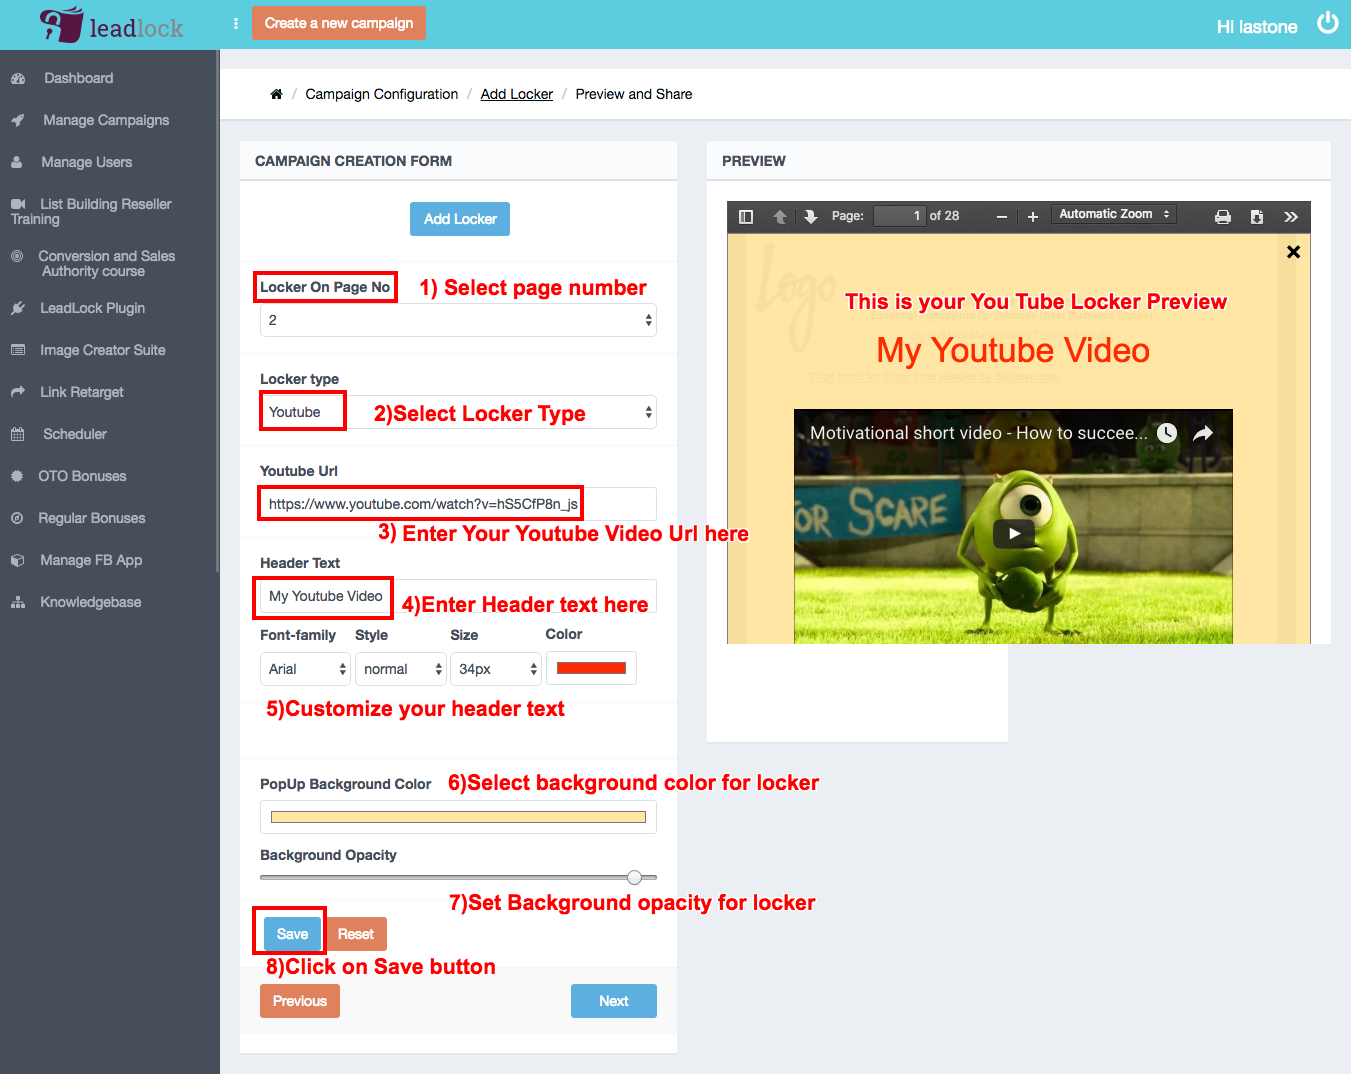Download the PDF preview

(1257, 216)
